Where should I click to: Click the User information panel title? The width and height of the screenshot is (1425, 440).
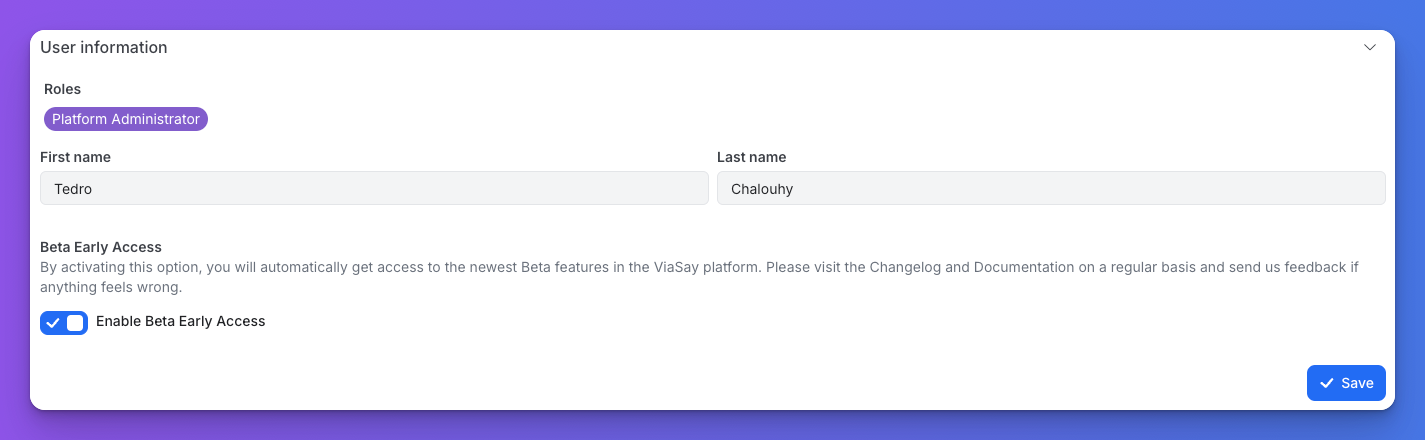point(104,47)
